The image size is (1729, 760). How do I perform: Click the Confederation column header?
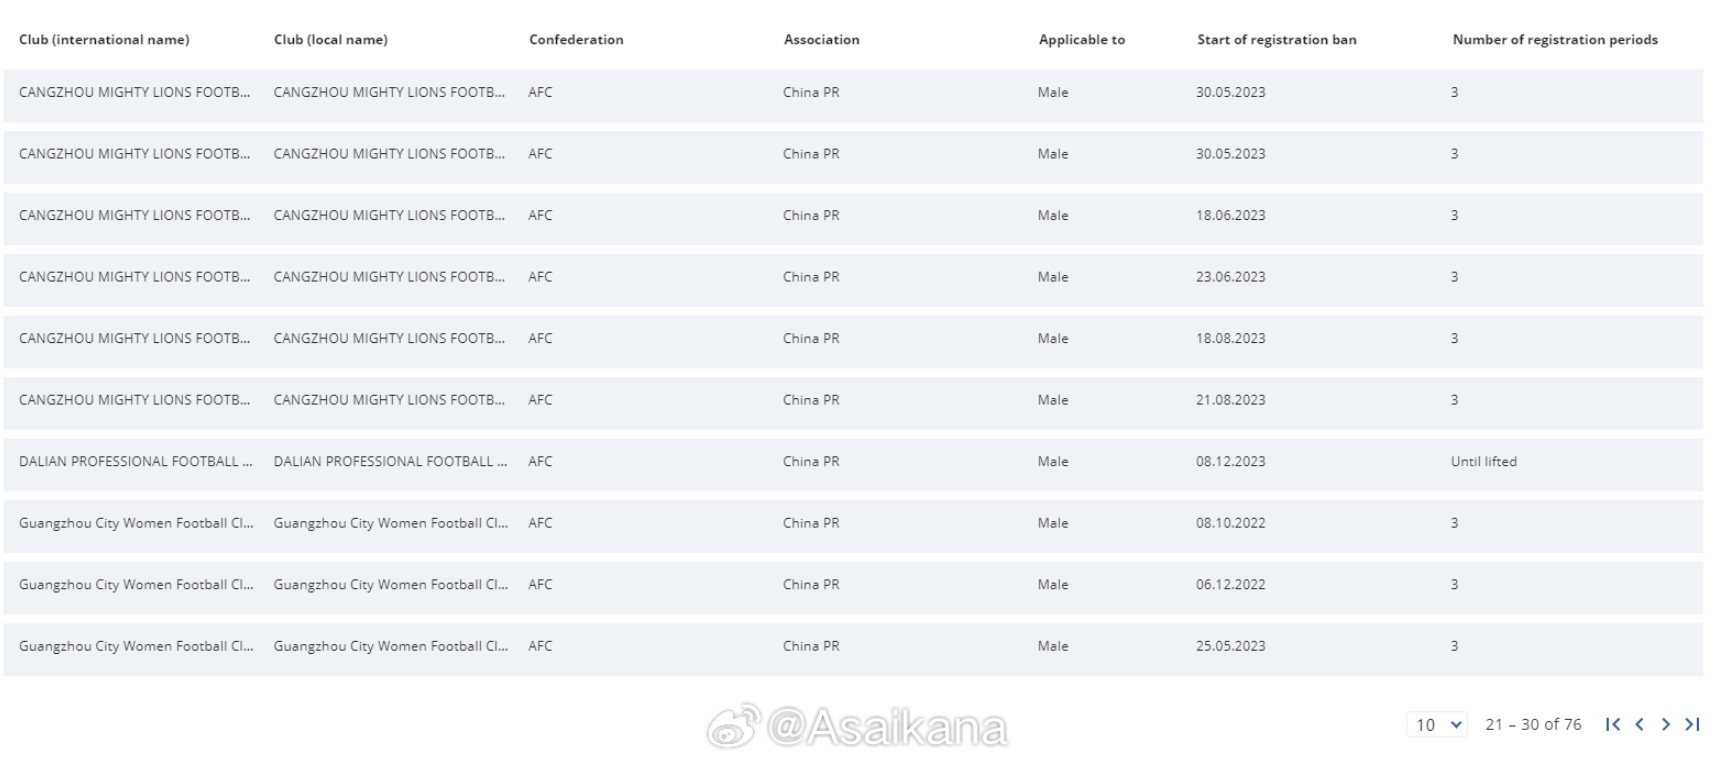click(x=576, y=40)
